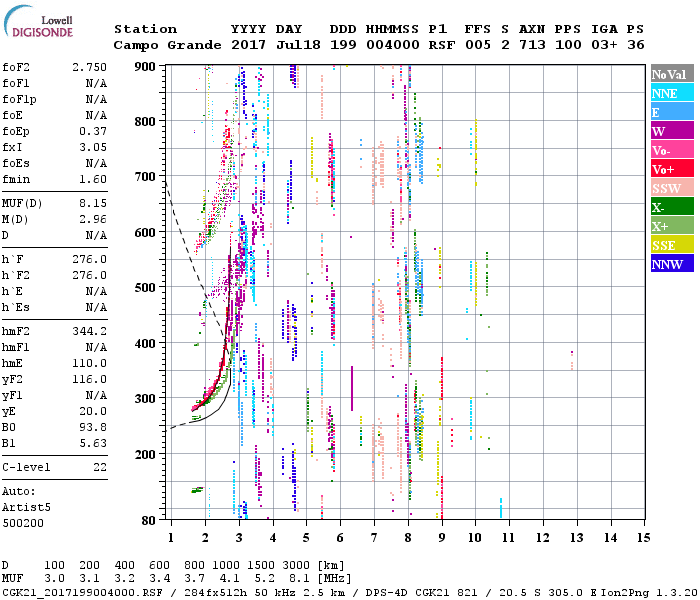Click the h`F2 value 276.0

89,276
